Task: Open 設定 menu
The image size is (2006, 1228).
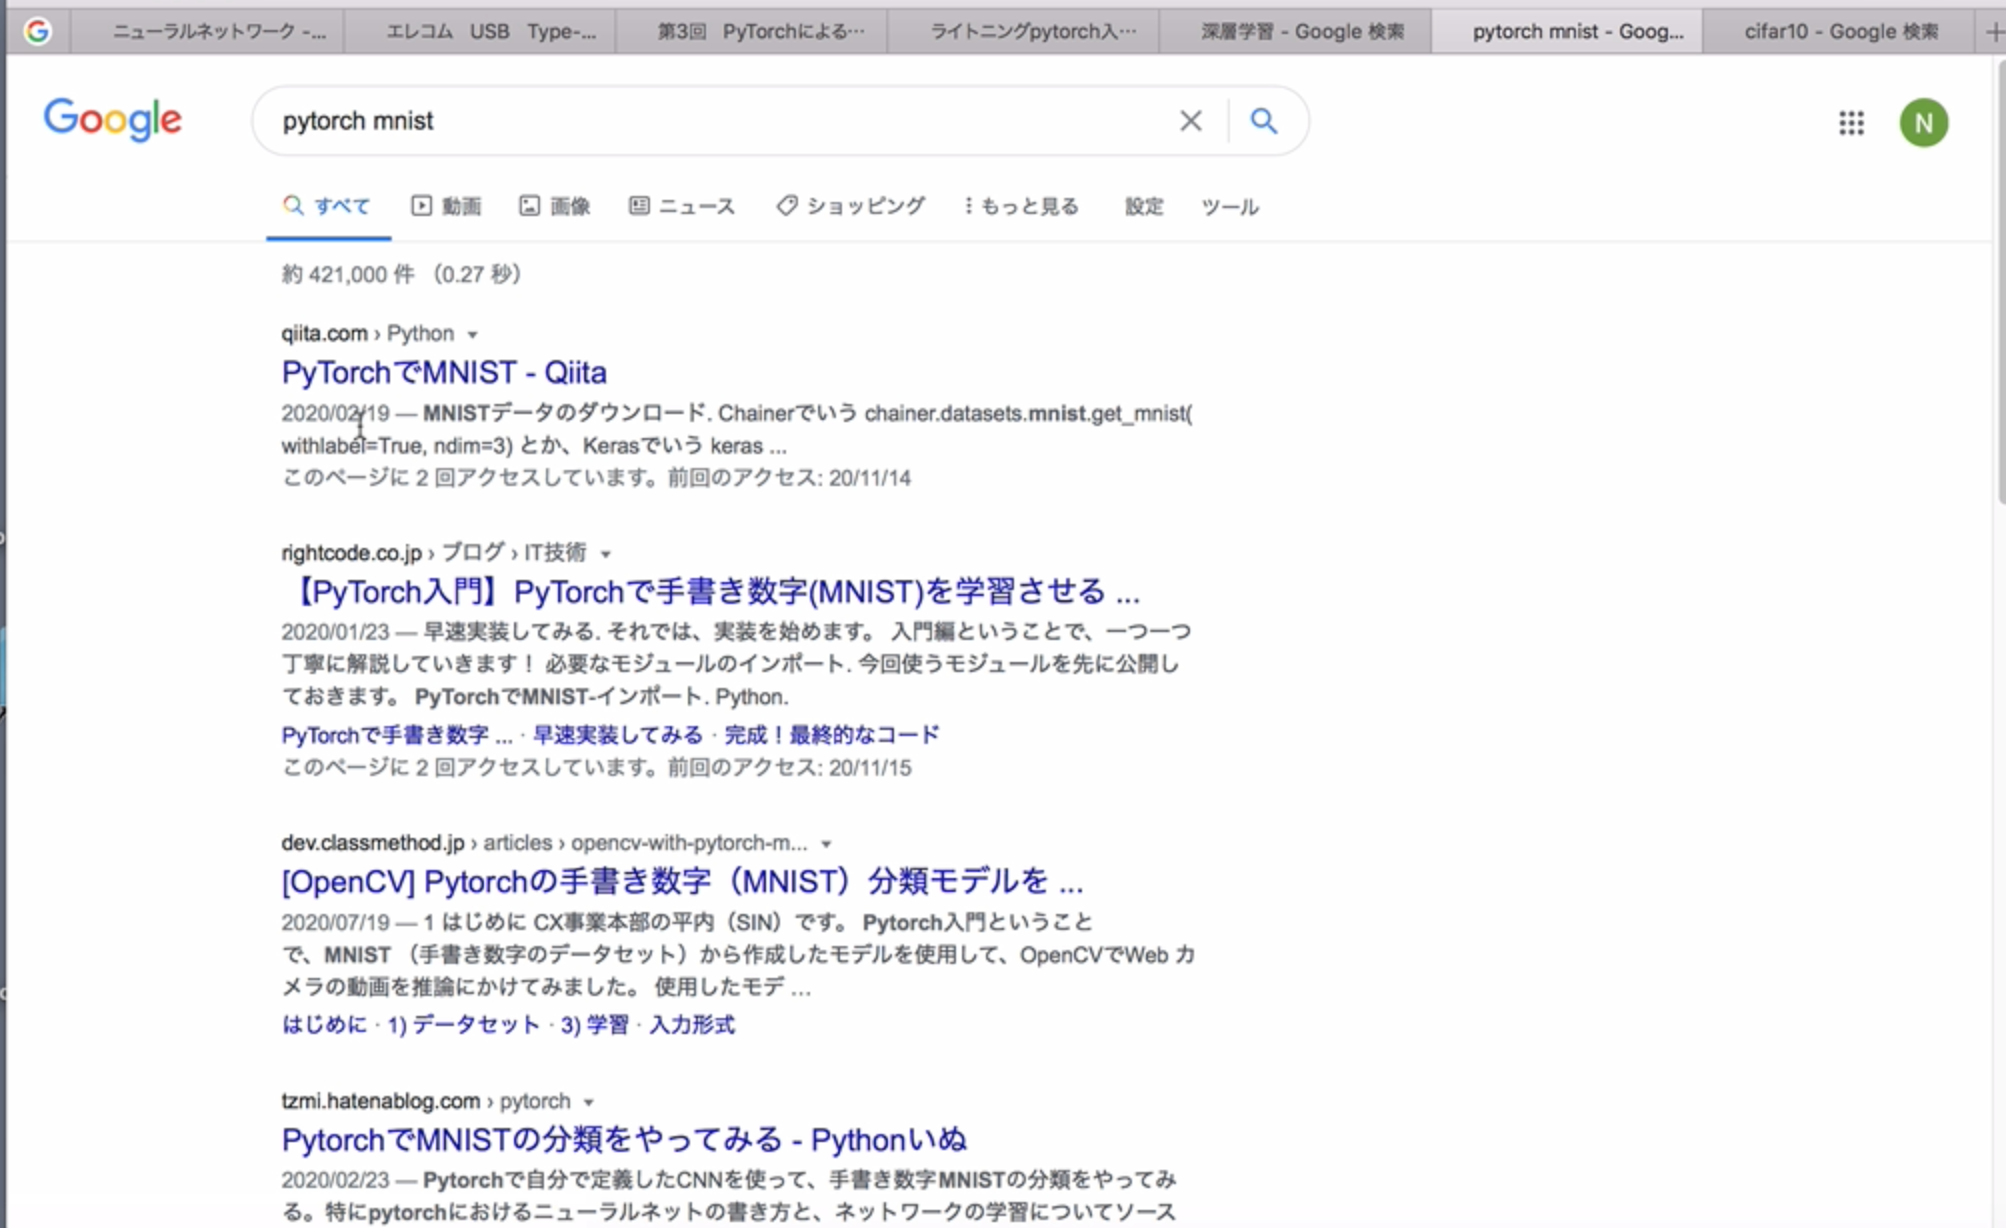Action: tap(1144, 206)
